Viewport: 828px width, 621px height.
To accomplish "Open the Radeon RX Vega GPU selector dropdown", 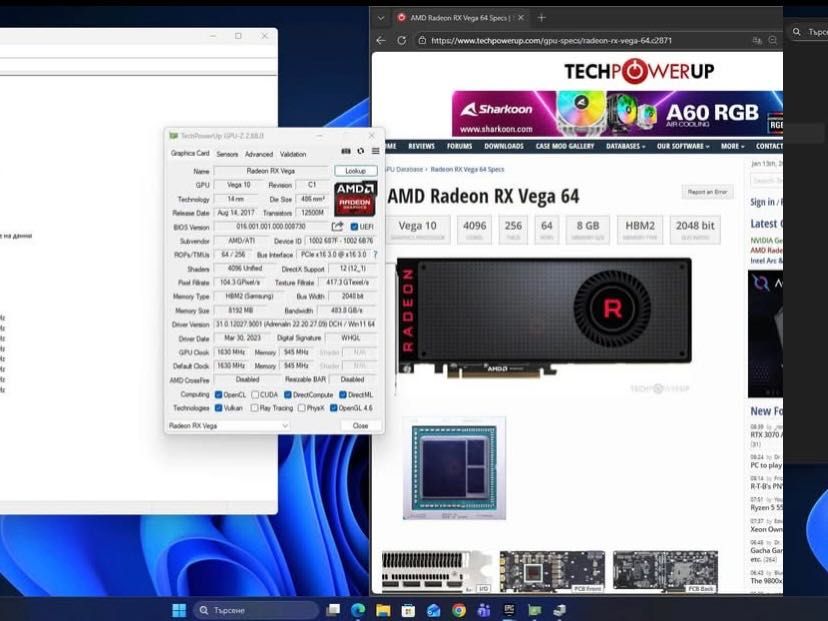I will 228,426.
